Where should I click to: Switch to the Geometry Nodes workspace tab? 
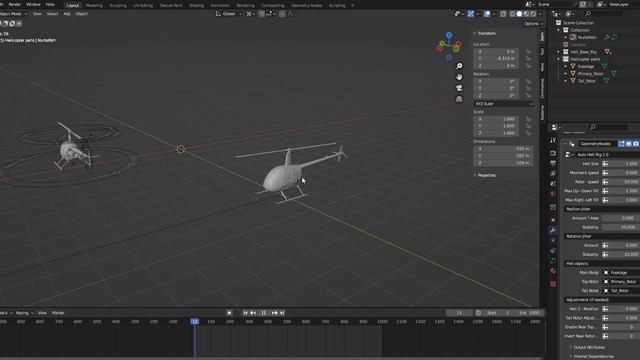[307, 5]
